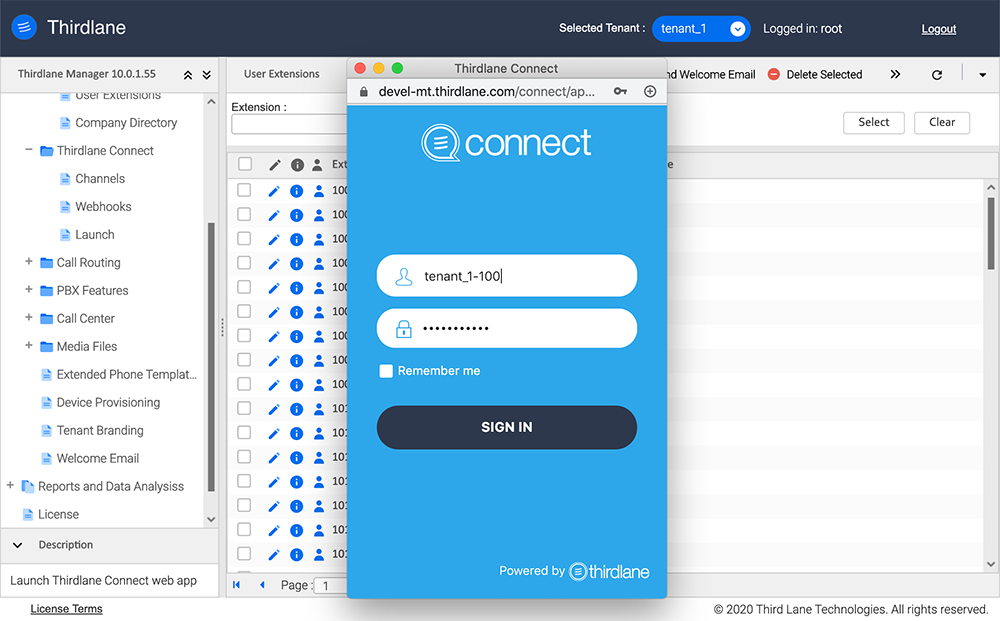Open Webhooks in the tree
The width and height of the screenshot is (1000, 621).
pyautogui.click(x=103, y=207)
